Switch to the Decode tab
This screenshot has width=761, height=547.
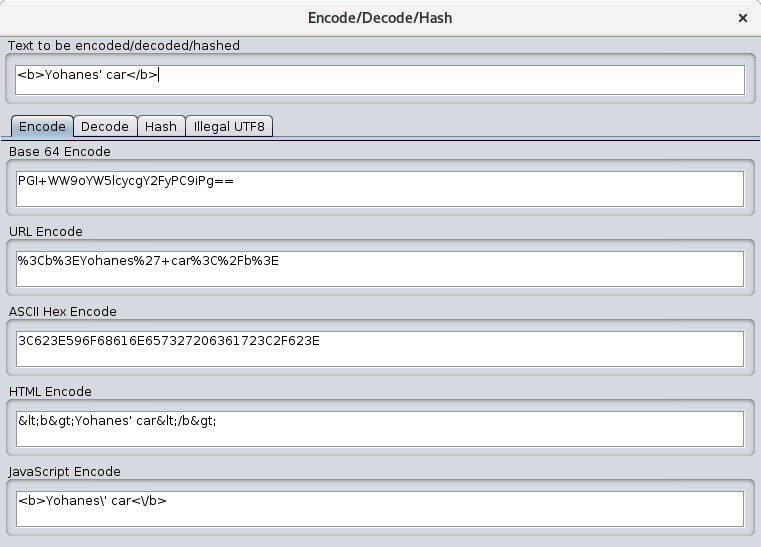(105, 126)
